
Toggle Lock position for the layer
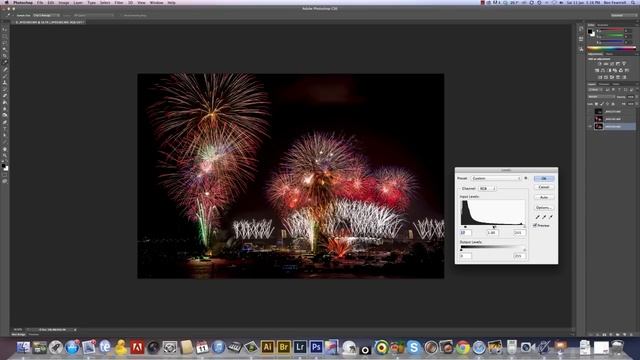(x=607, y=104)
